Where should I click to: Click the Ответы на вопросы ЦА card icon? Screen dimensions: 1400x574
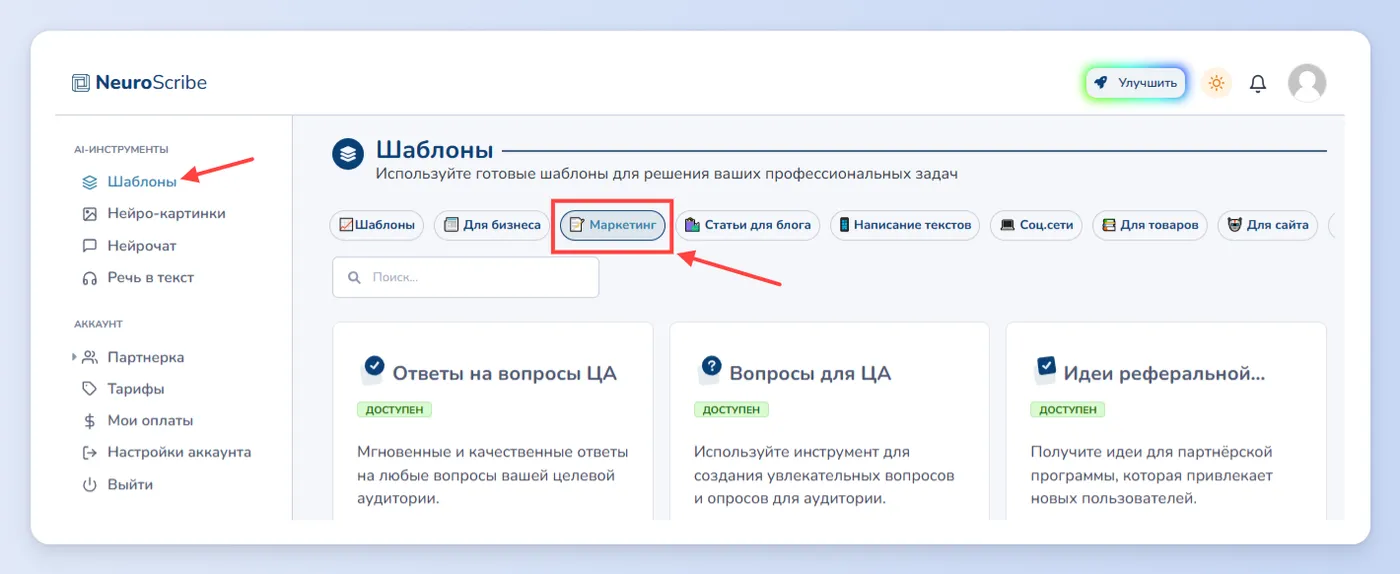(371, 370)
